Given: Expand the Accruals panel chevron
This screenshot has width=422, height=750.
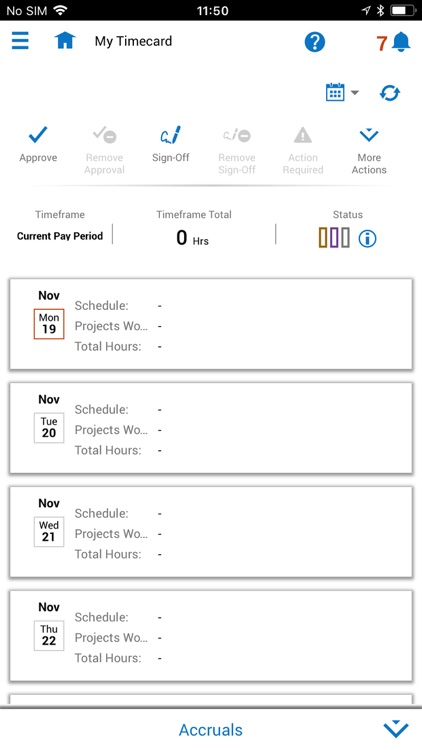Looking at the screenshot, I should pos(396,730).
